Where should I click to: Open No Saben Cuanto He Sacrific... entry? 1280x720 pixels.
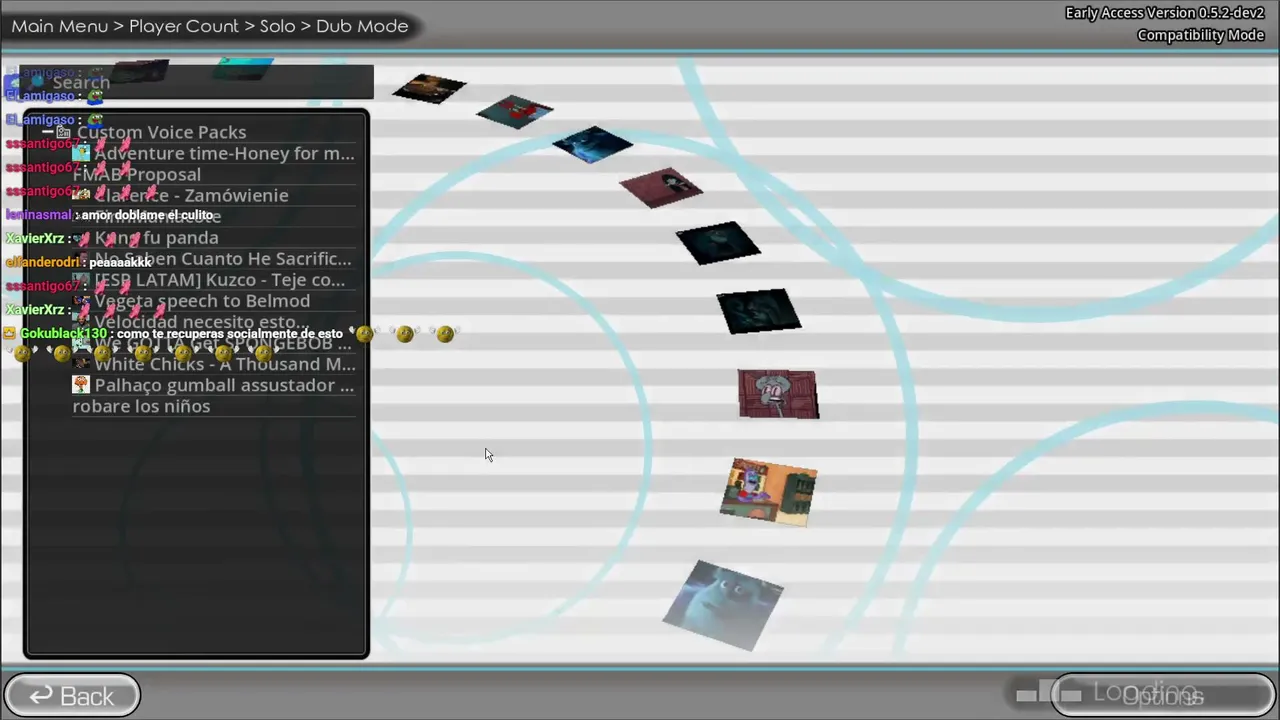[x=223, y=259]
